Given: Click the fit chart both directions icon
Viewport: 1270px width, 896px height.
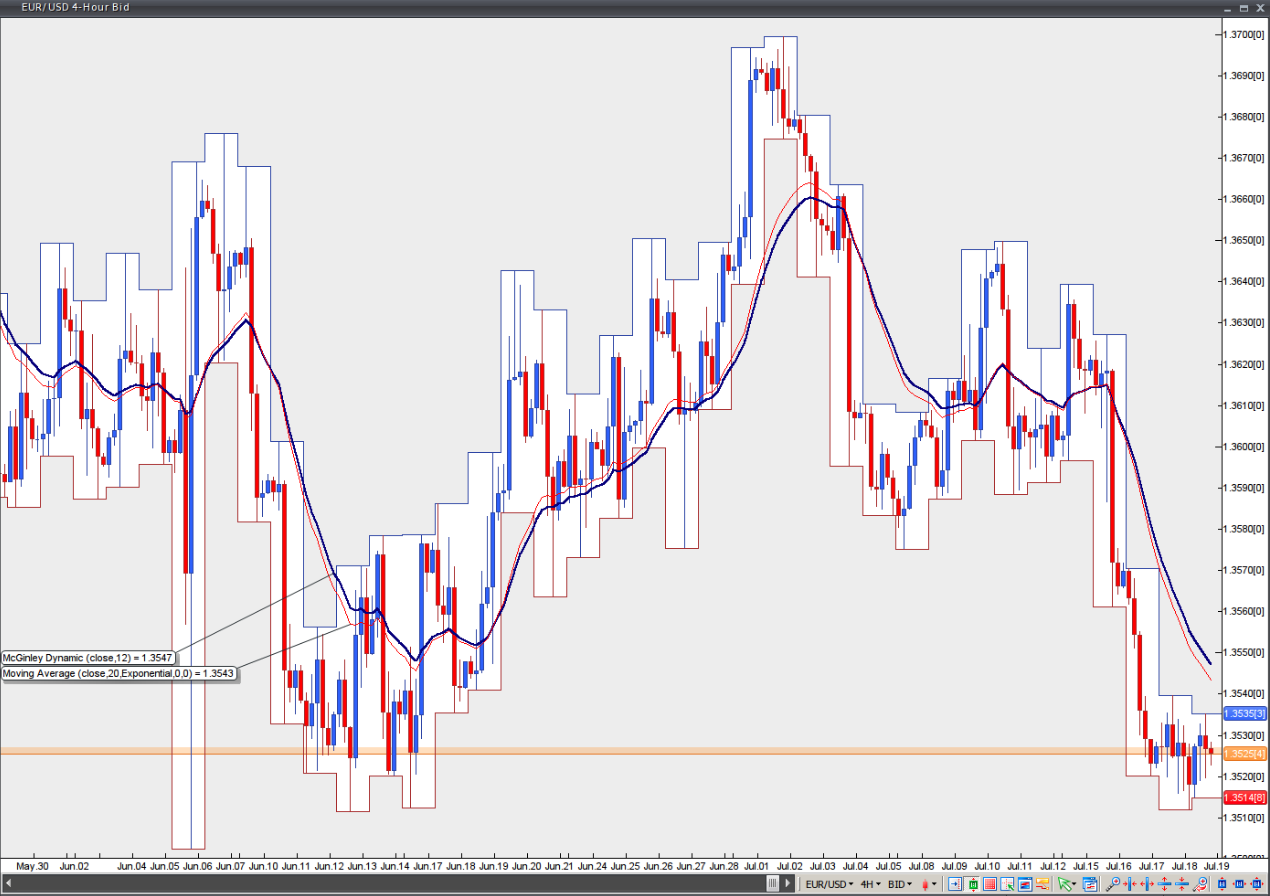Looking at the screenshot, I should coord(1257,884).
